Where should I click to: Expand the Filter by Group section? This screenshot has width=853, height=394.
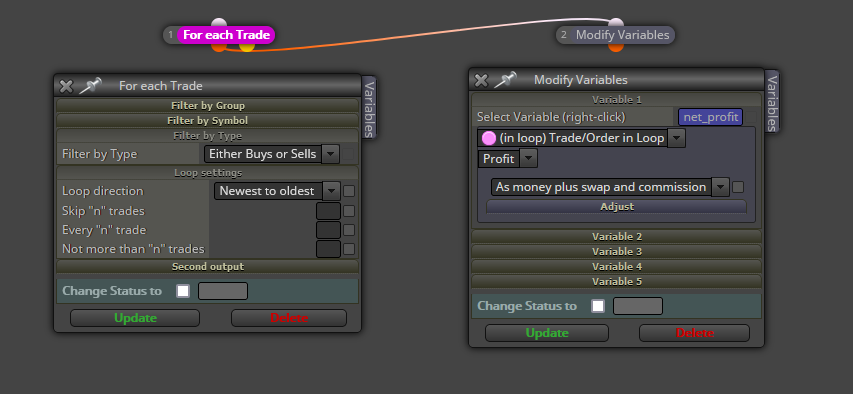[x=208, y=106]
